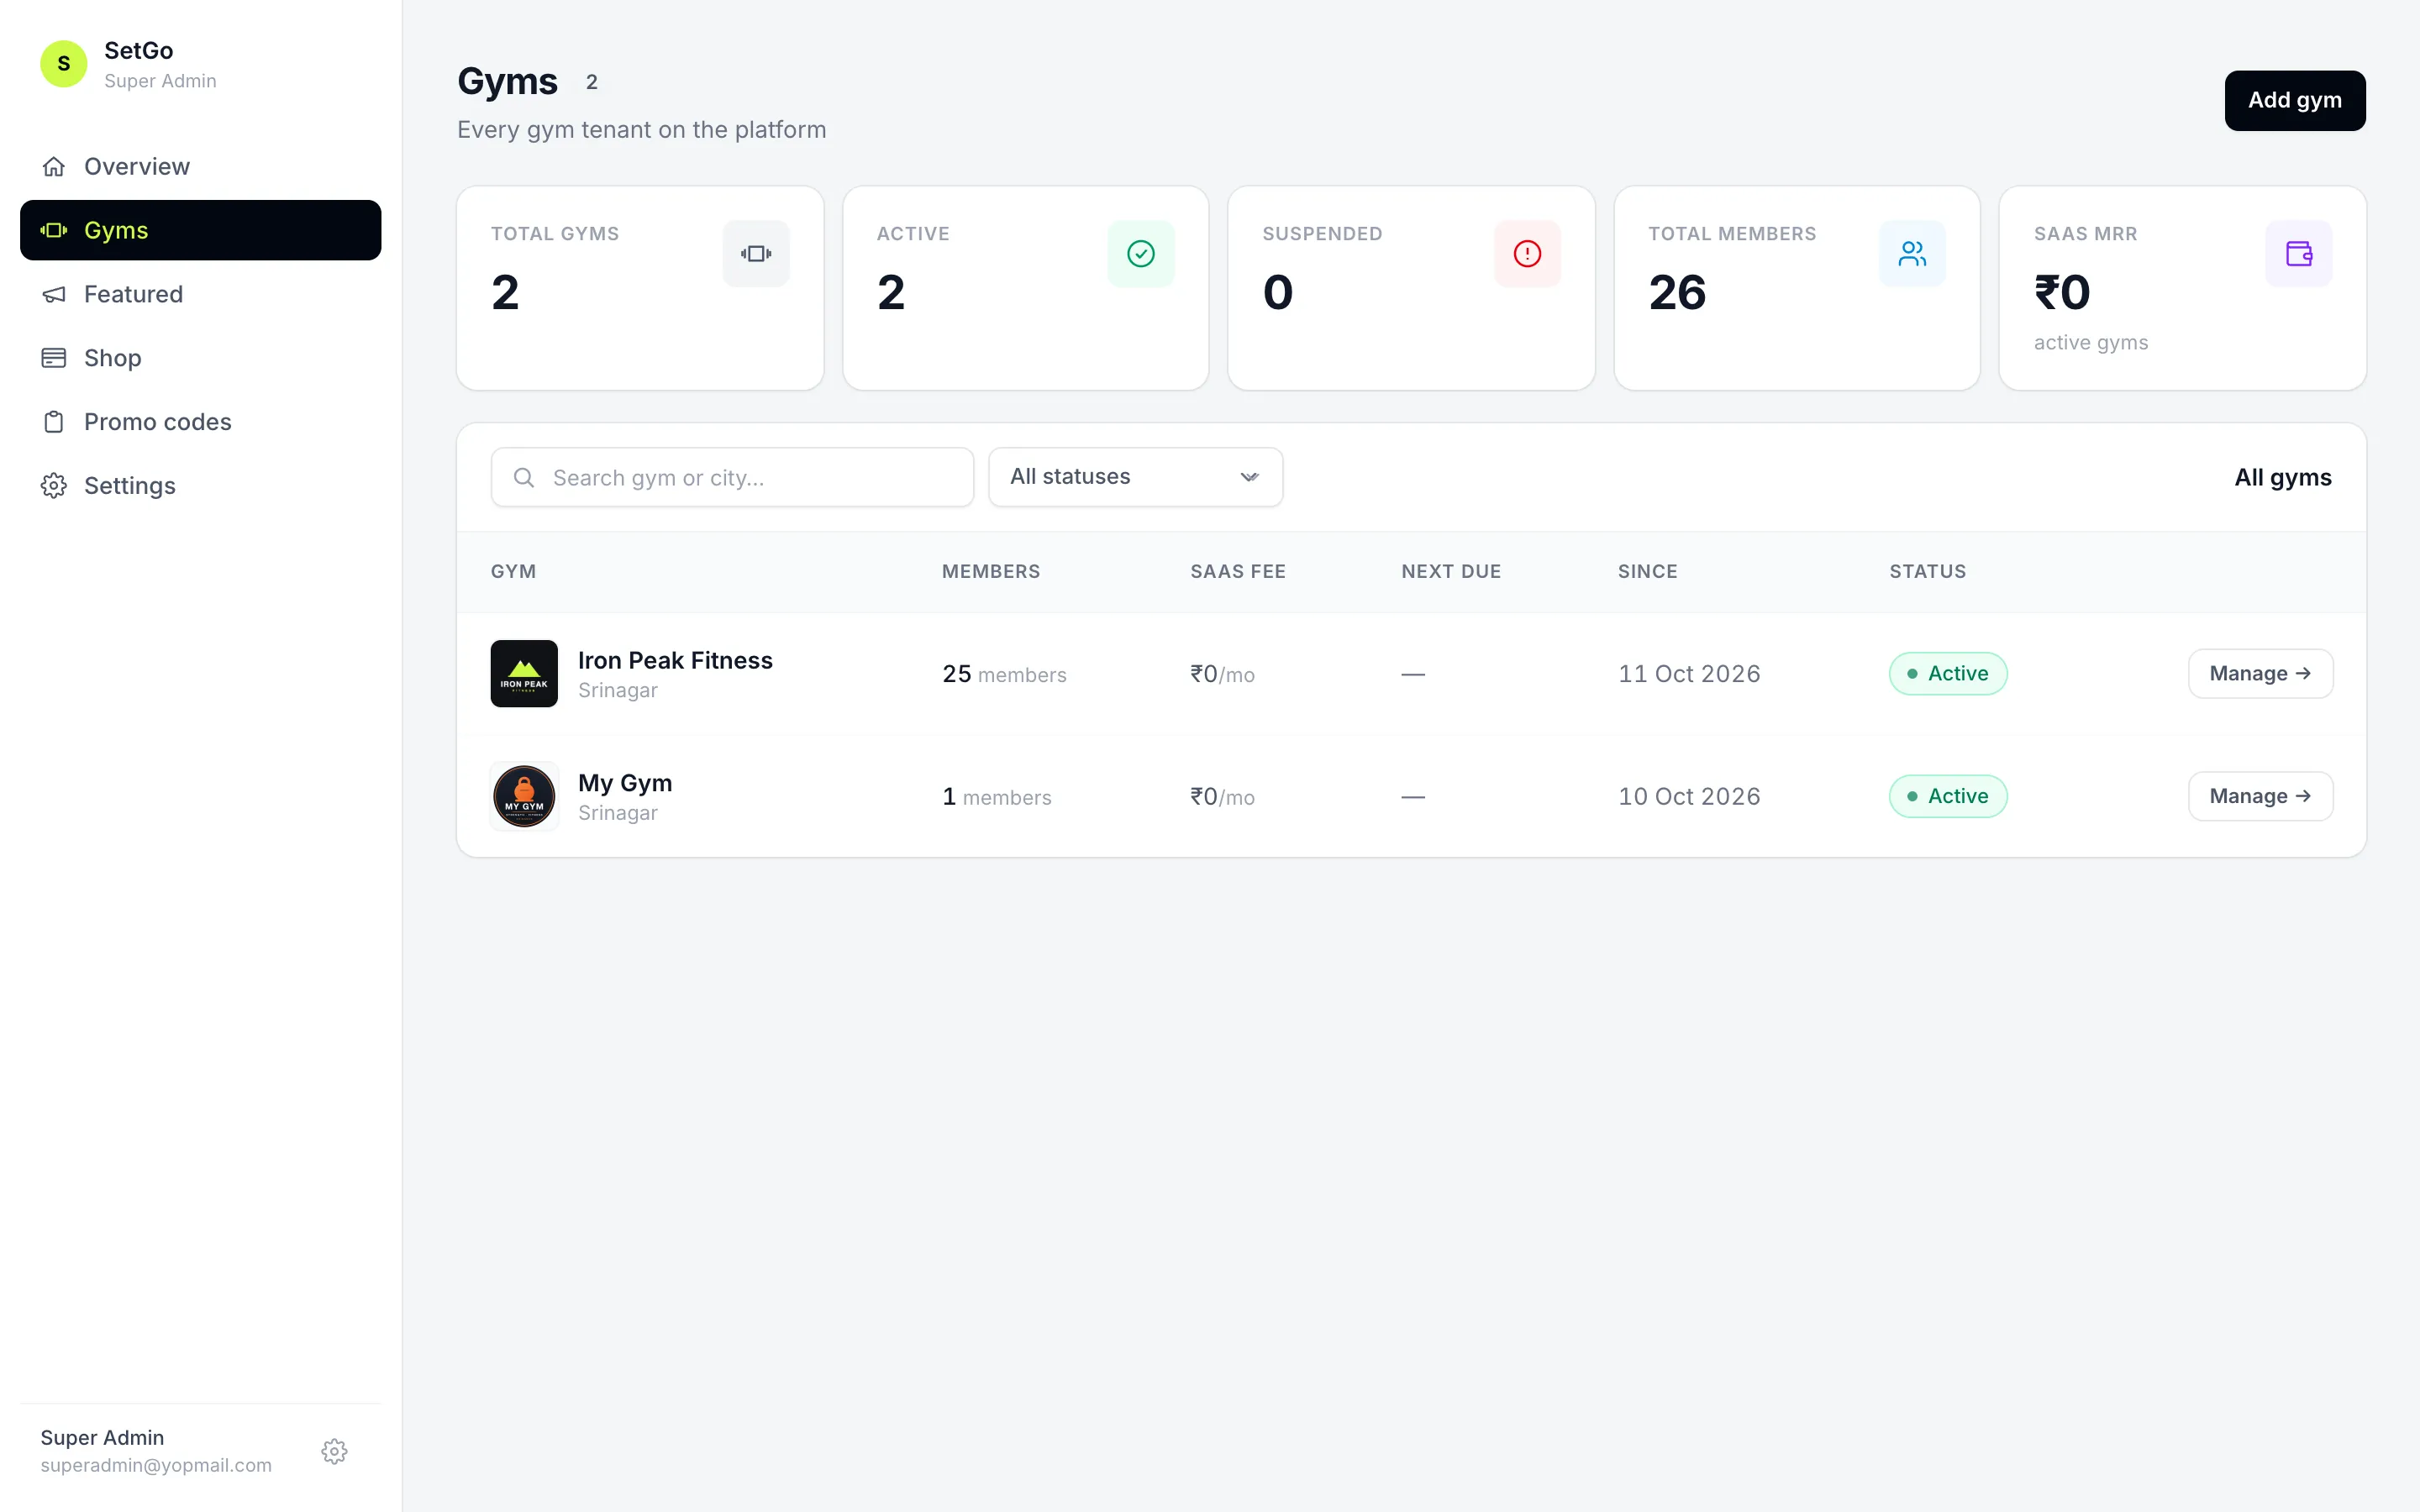Expand the All statuses dropdown
The height and width of the screenshot is (1512, 2420).
[x=1135, y=477]
